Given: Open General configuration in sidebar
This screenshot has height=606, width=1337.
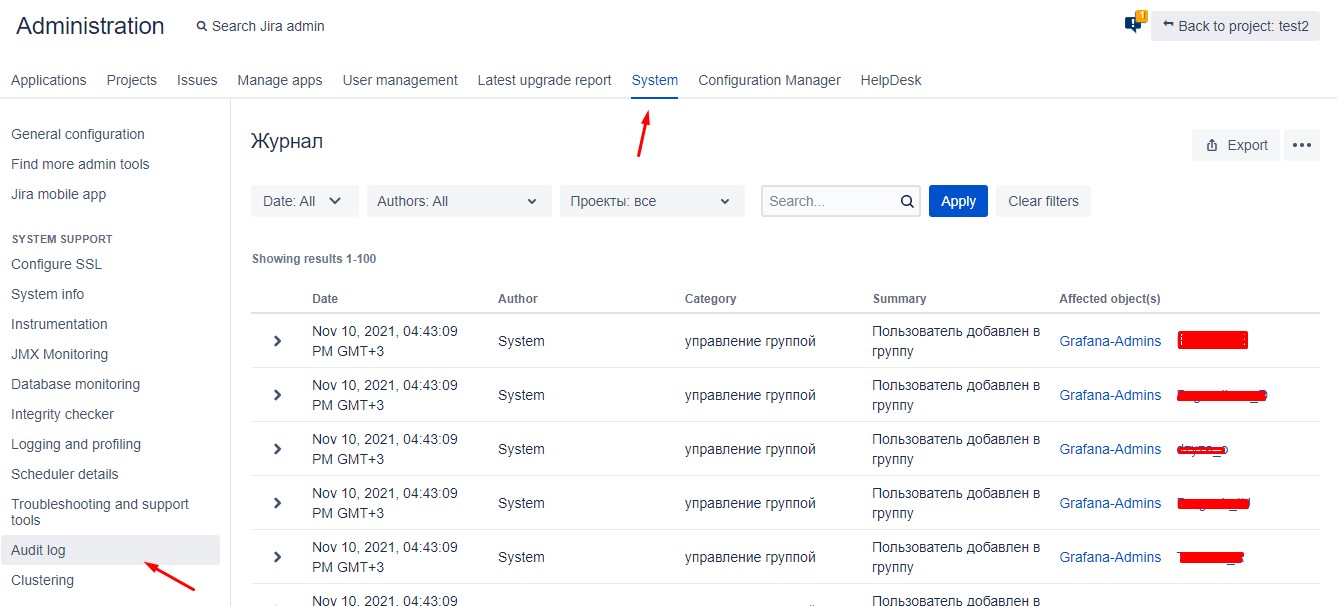Looking at the screenshot, I should pyautogui.click(x=78, y=134).
